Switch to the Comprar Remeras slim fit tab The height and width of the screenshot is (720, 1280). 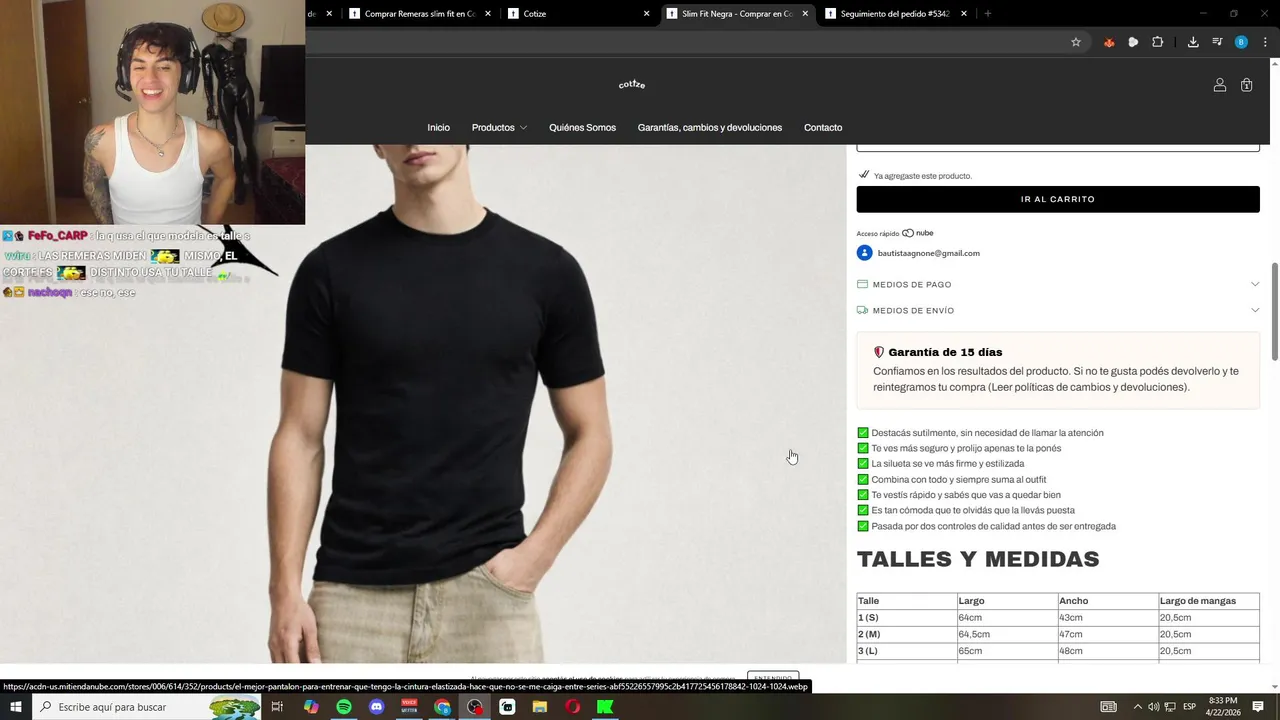418,14
